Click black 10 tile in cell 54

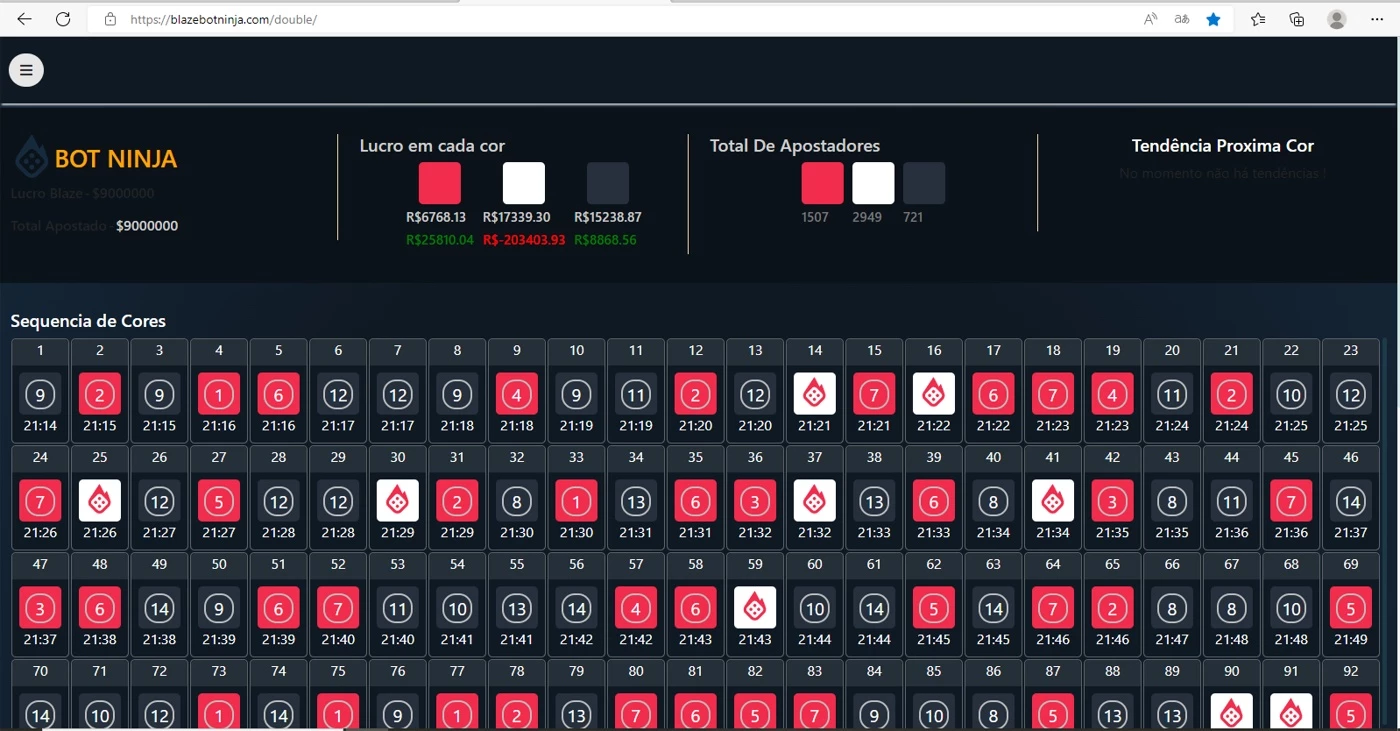[457, 608]
